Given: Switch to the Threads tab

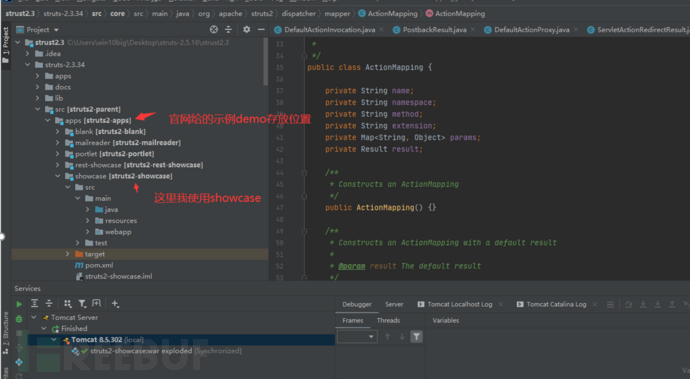Looking at the screenshot, I should [388, 320].
